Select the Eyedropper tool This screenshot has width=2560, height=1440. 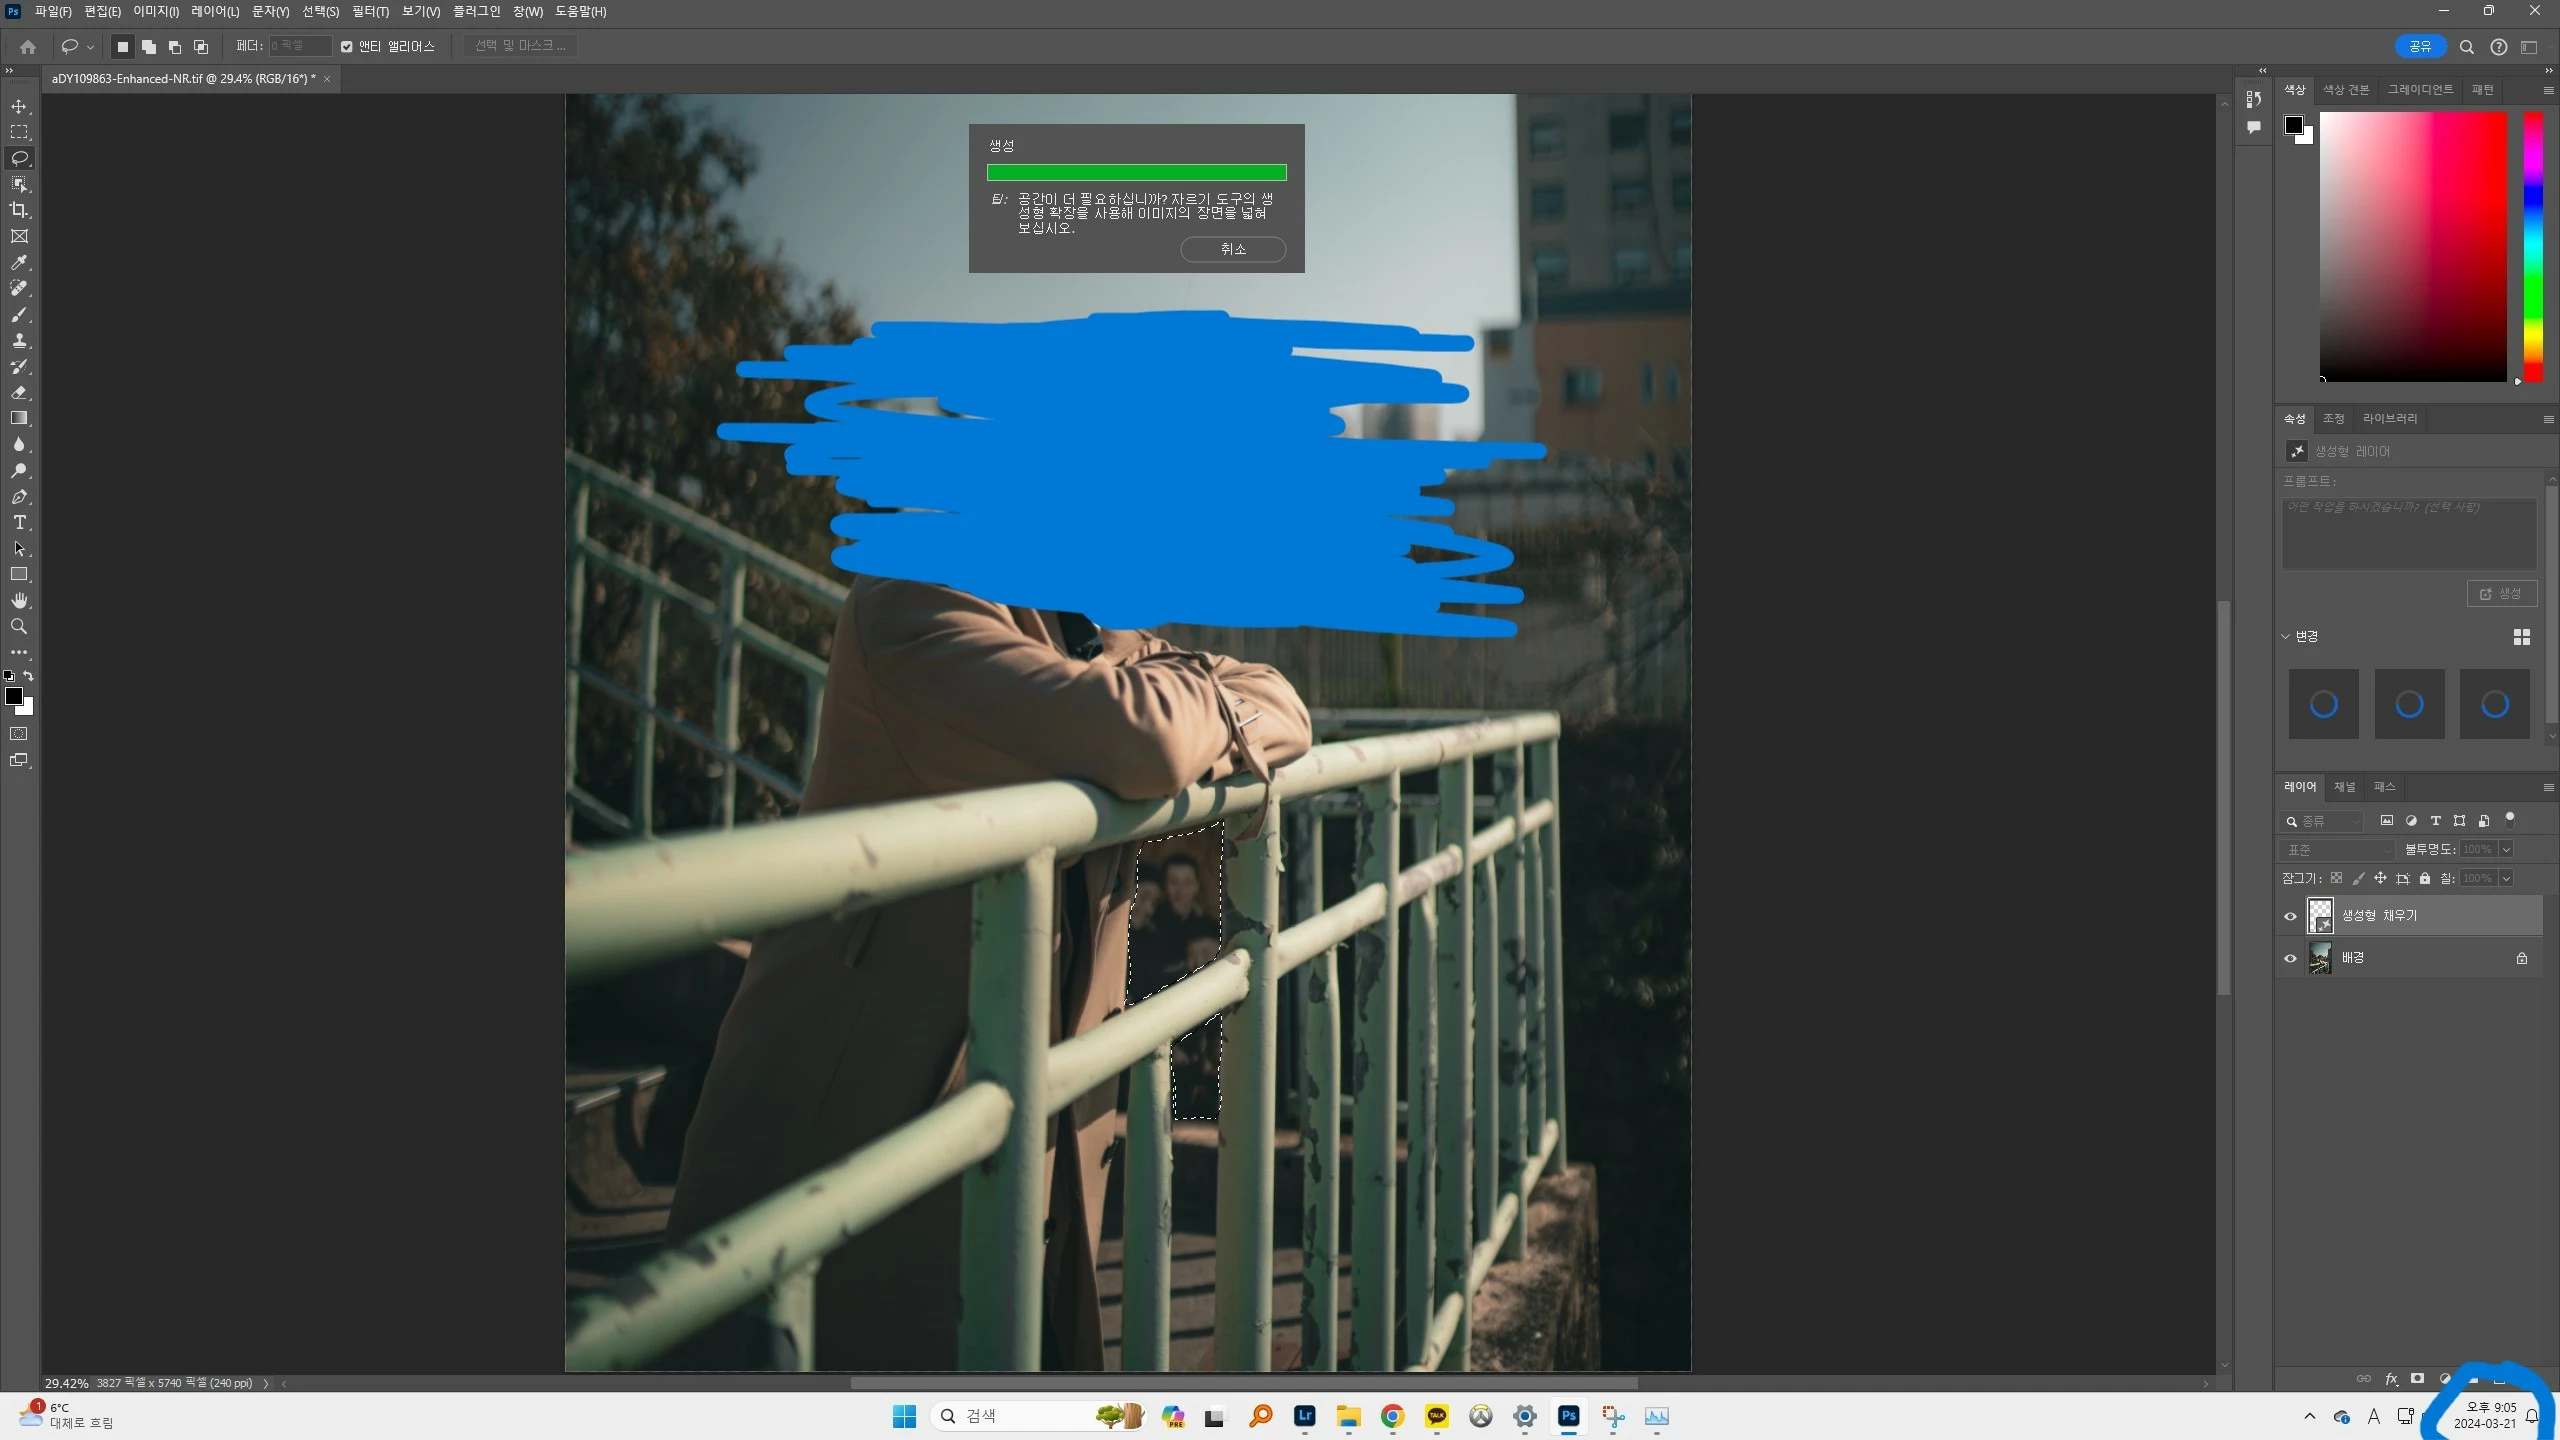tap(19, 262)
